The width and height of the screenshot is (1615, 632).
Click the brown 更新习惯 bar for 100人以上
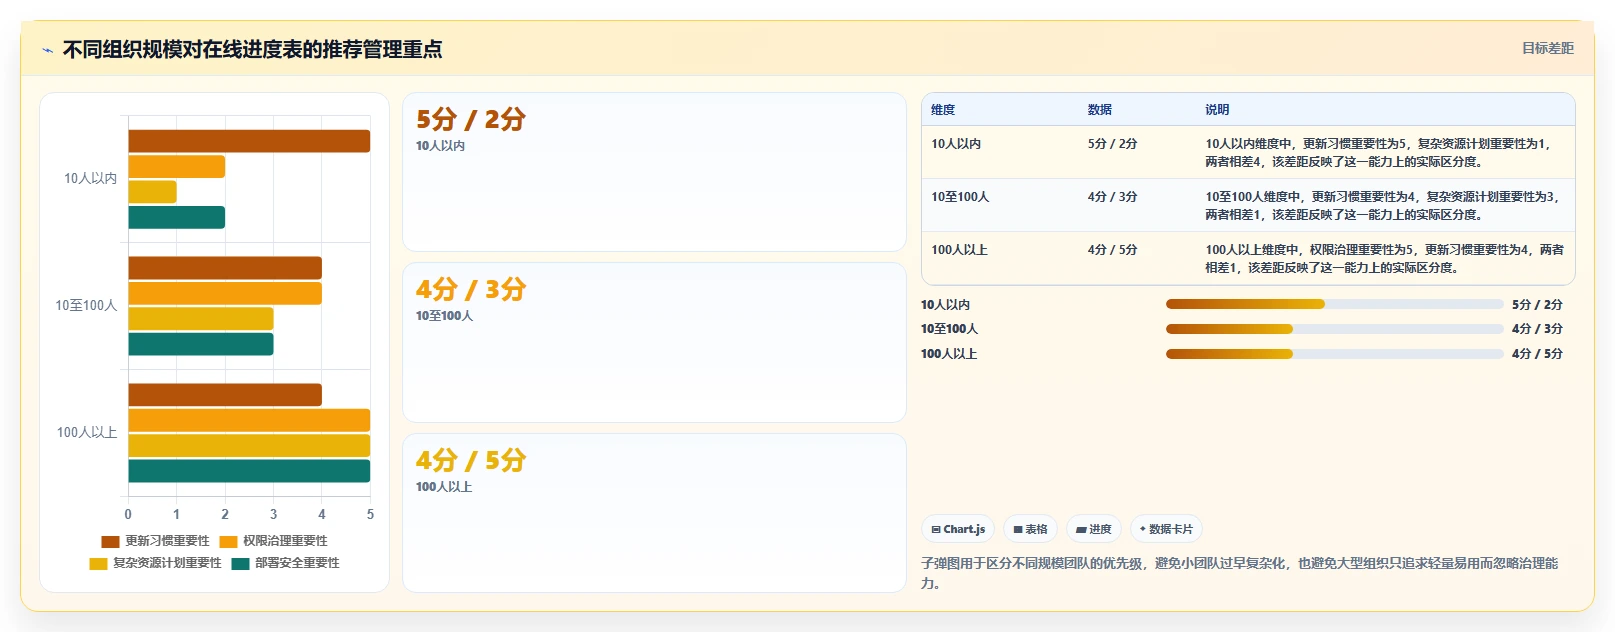pyautogui.click(x=225, y=395)
